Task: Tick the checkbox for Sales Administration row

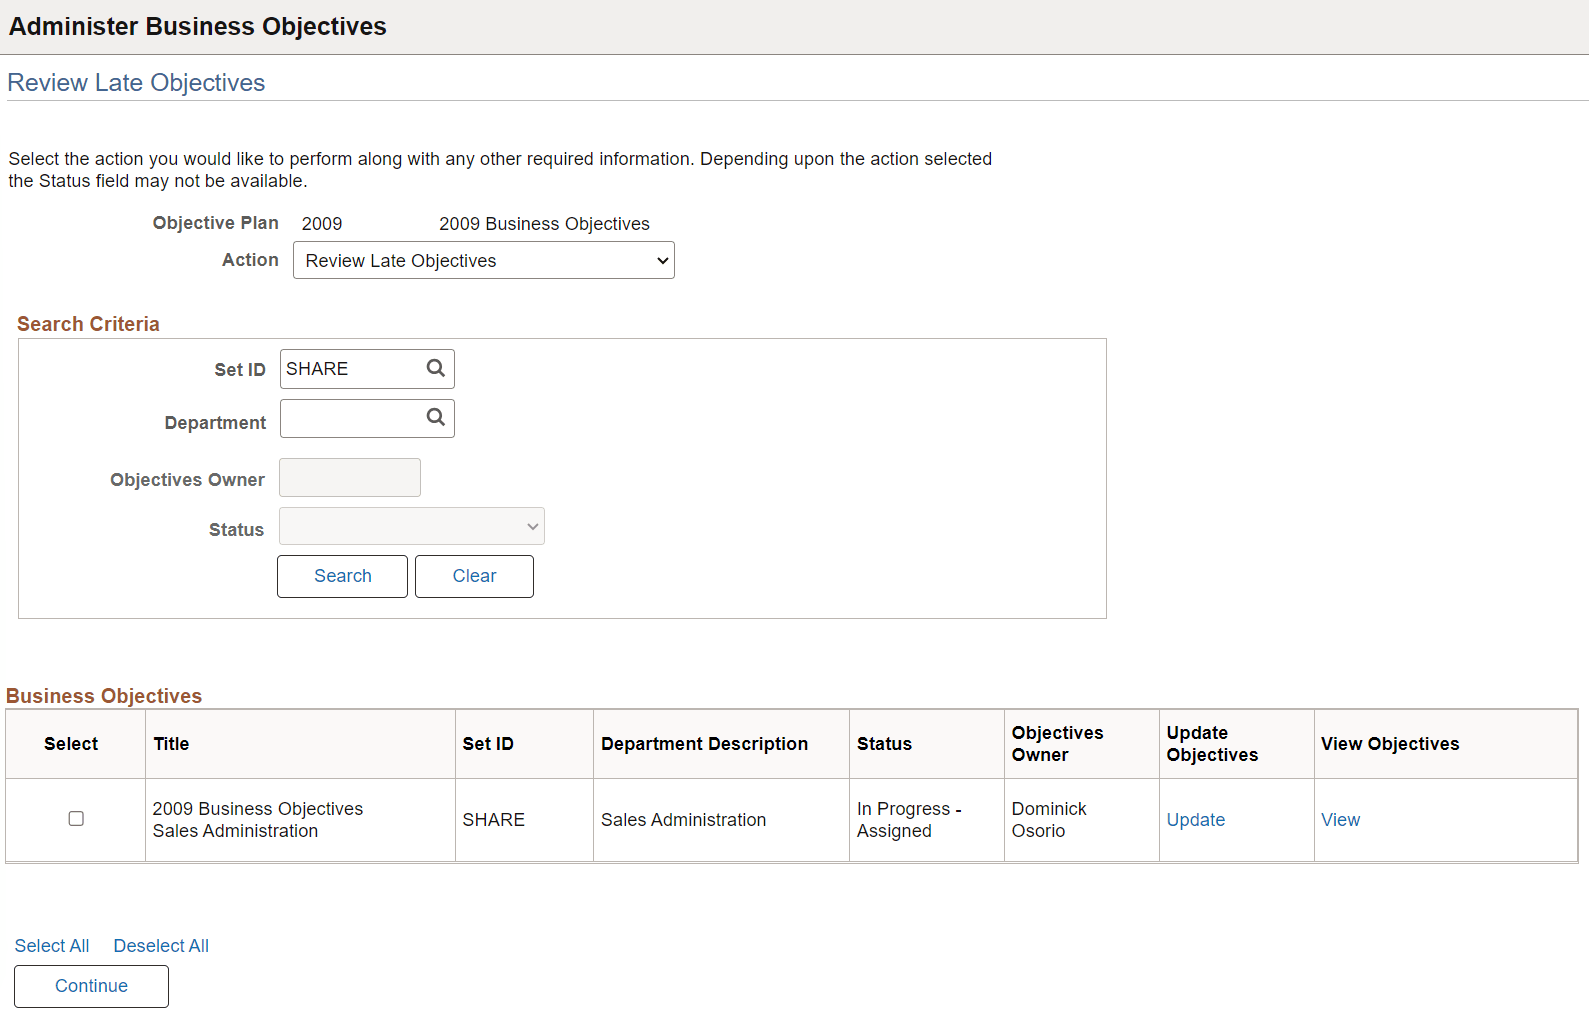Action: click(x=76, y=819)
